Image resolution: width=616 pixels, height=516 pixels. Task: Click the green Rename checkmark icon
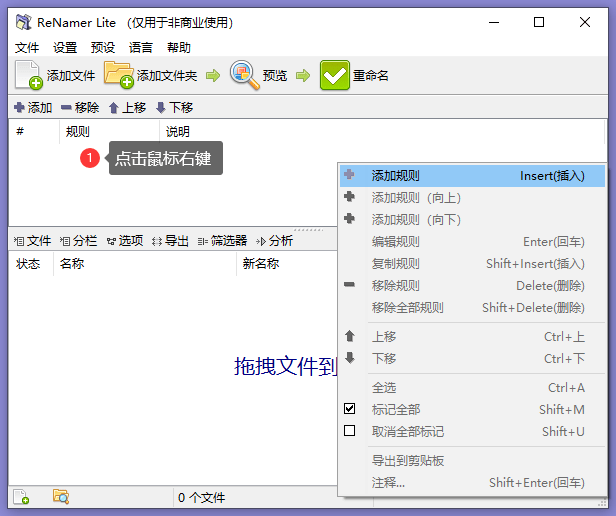coord(335,75)
